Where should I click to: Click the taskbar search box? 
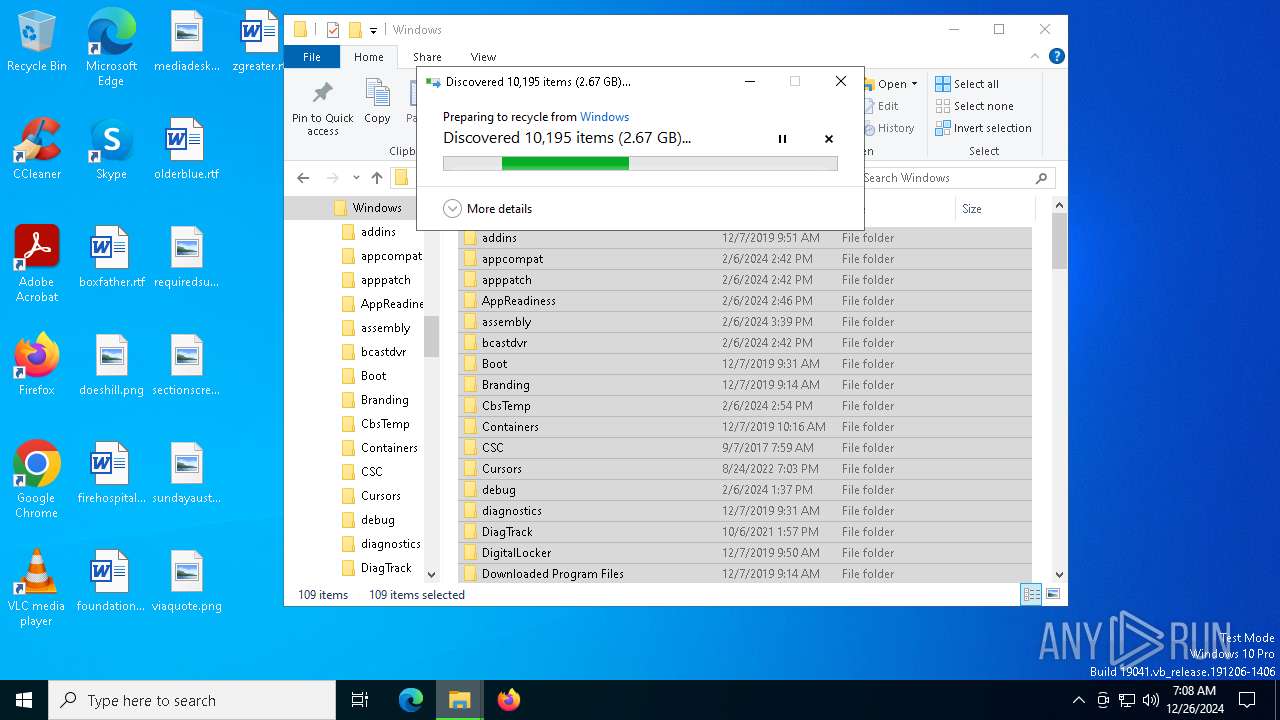coord(192,700)
